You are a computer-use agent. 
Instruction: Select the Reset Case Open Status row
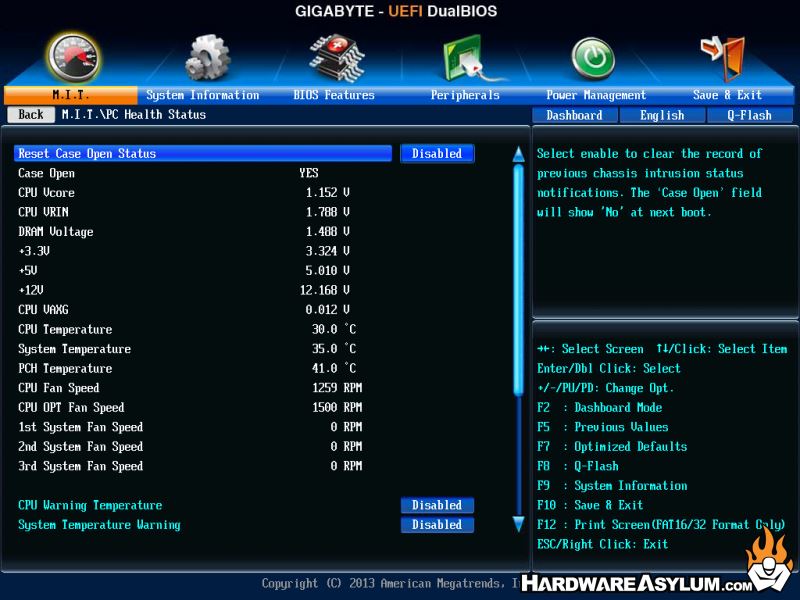(x=203, y=154)
